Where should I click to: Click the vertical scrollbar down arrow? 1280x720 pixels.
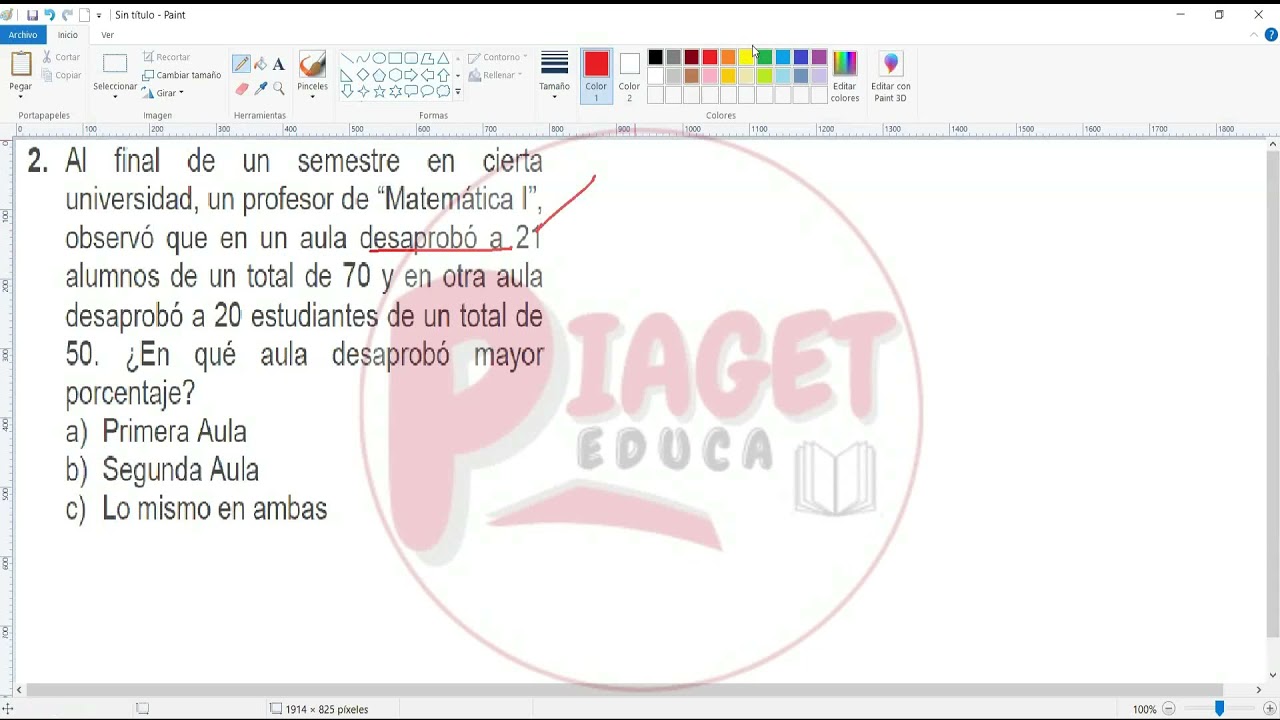pyautogui.click(x=1272, y=675)
